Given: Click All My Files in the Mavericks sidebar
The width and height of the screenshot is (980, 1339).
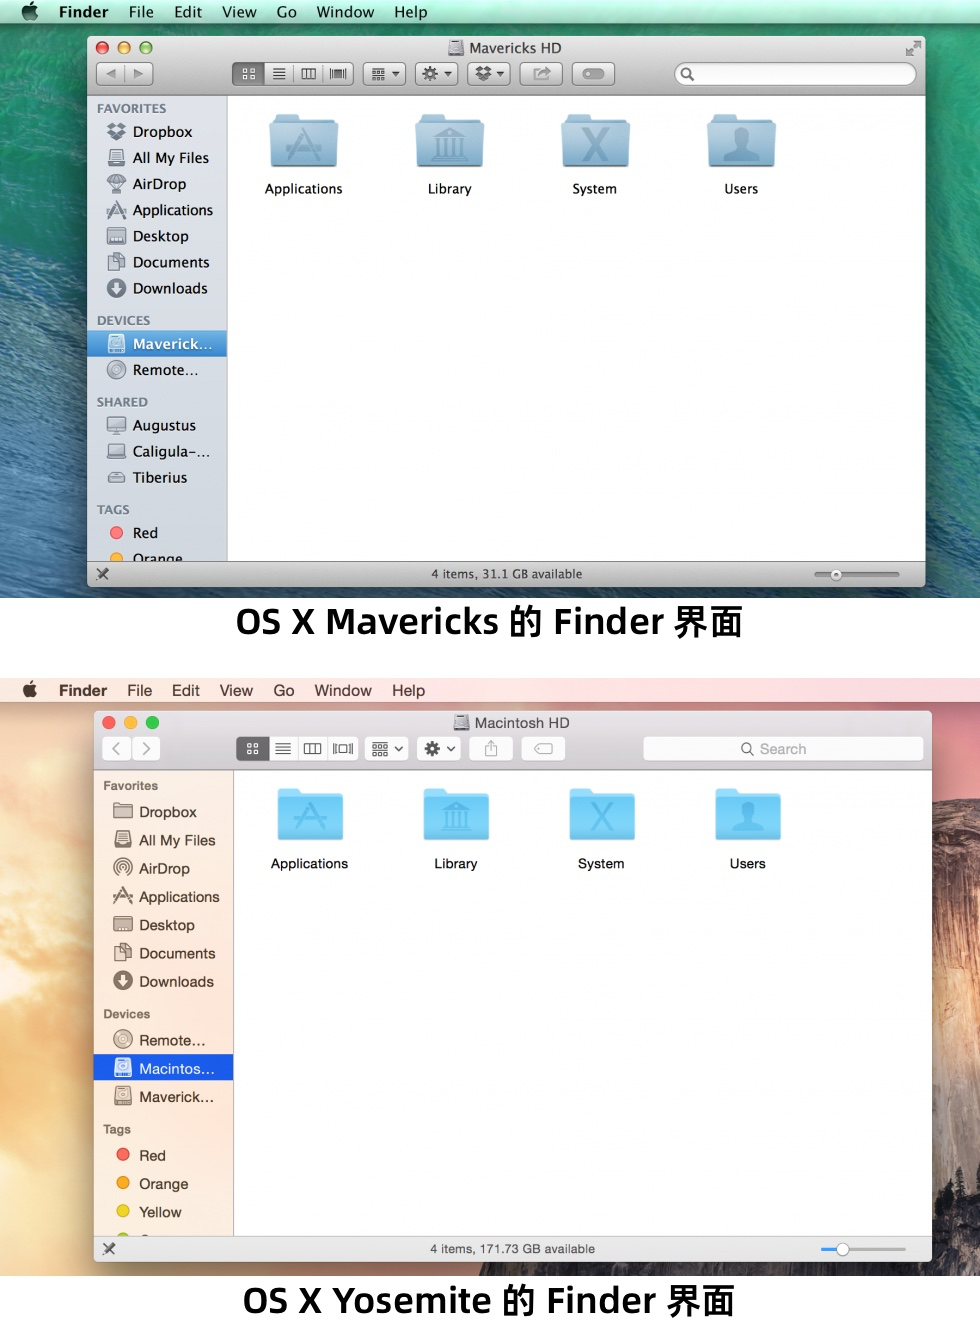Looking at the screenshot, I should (169, 158).
